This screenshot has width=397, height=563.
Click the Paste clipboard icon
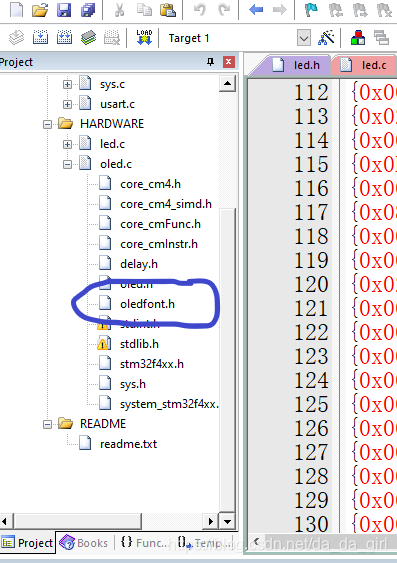pos(168,9)
